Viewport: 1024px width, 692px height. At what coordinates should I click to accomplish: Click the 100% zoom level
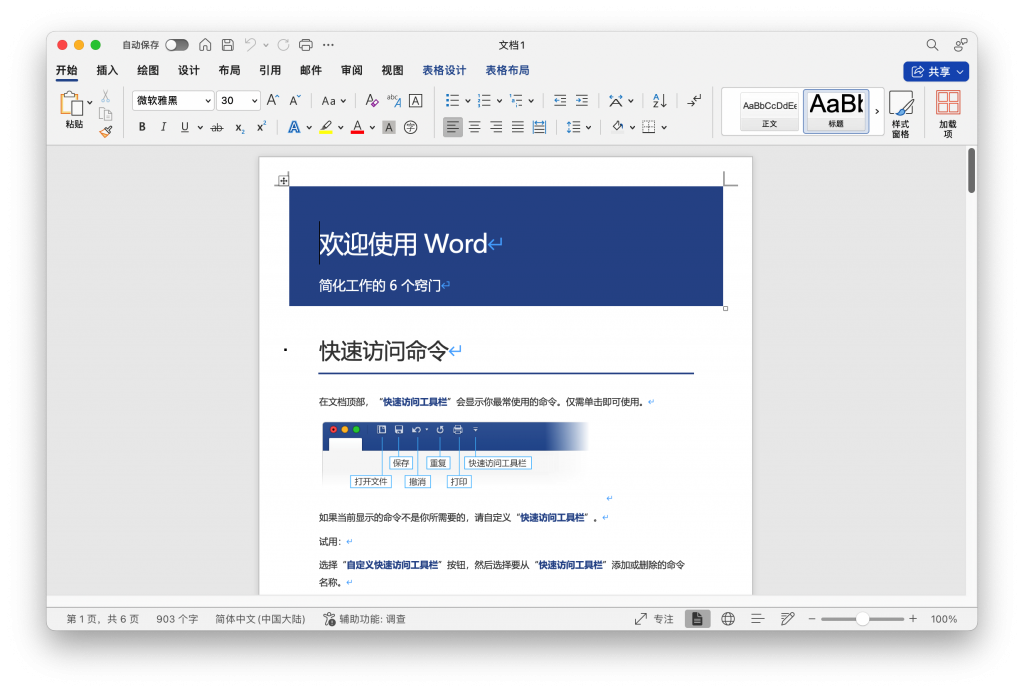coord(944,619)
